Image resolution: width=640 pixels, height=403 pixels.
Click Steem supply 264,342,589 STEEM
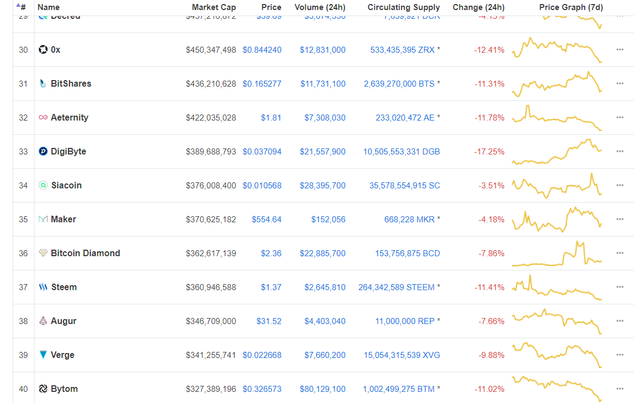396,287
